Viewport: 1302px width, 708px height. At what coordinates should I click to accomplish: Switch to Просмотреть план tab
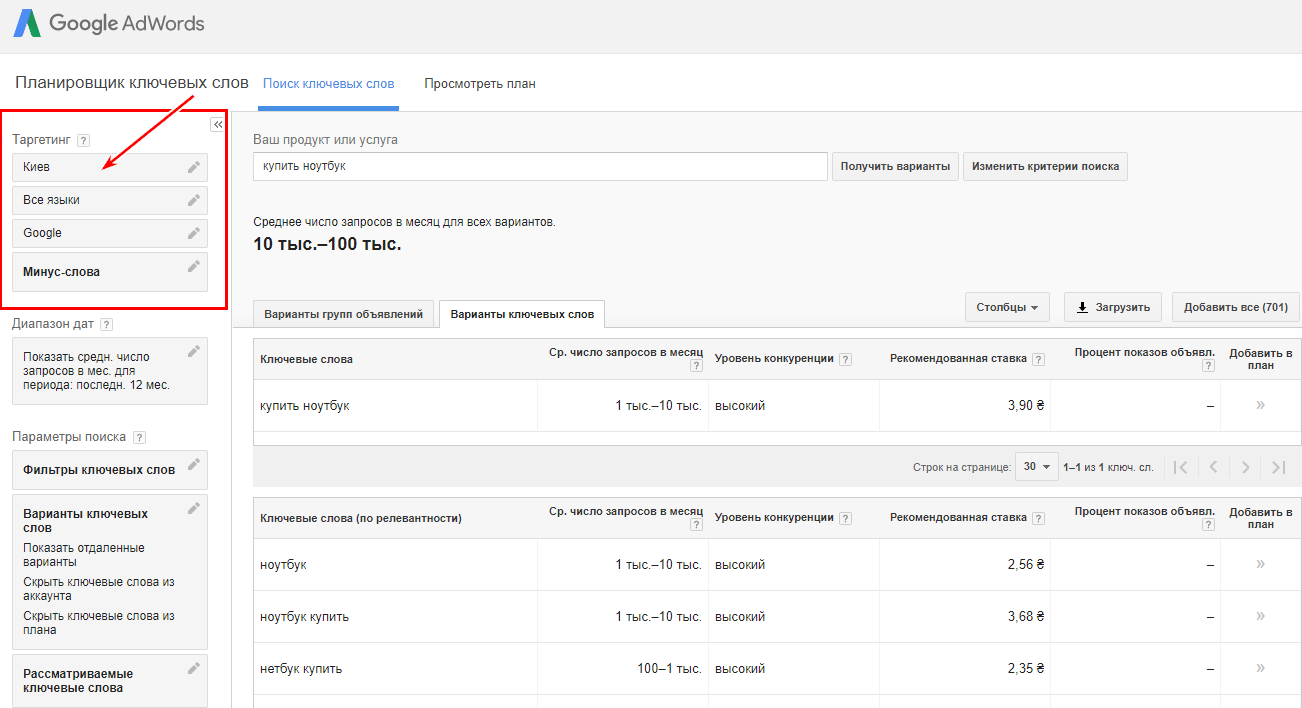click(480, 84)
